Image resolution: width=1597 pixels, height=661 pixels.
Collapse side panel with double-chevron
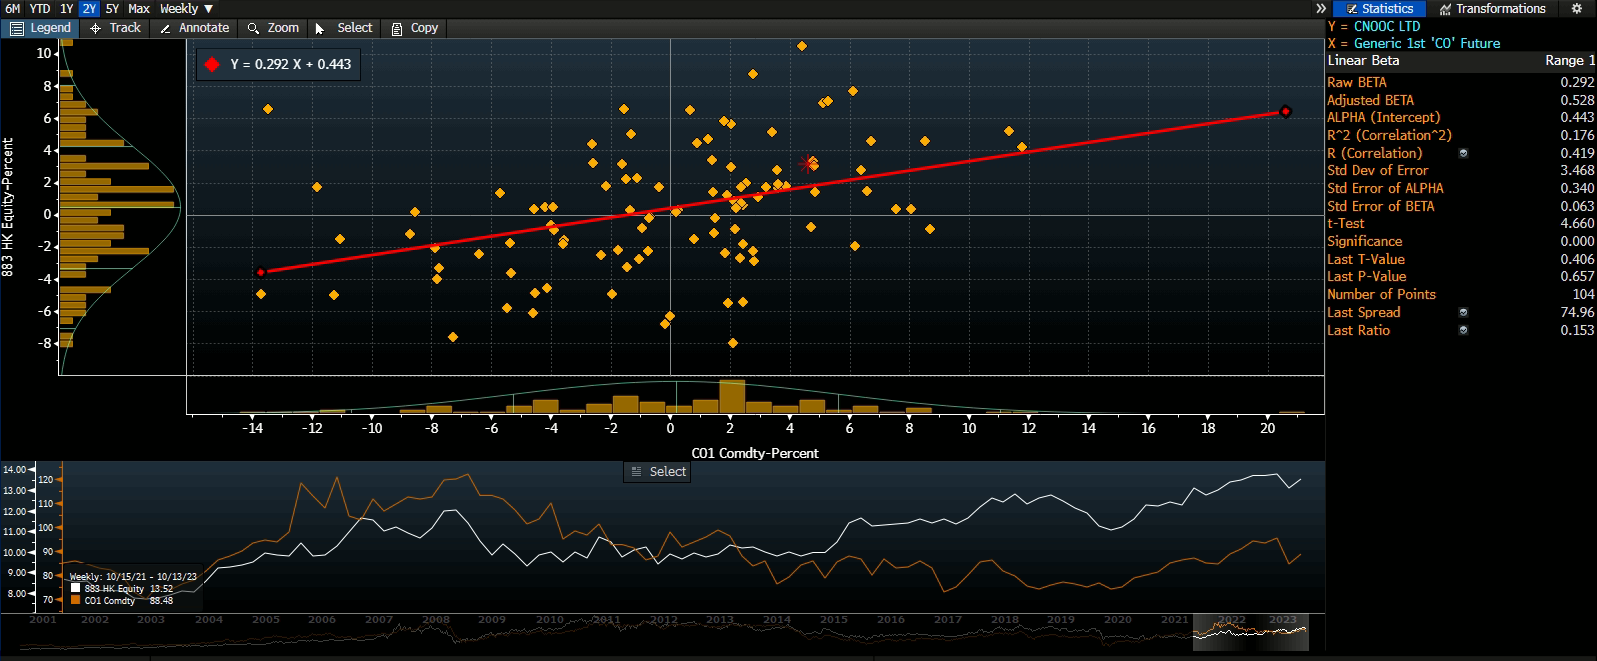(x=1321, y=8)
